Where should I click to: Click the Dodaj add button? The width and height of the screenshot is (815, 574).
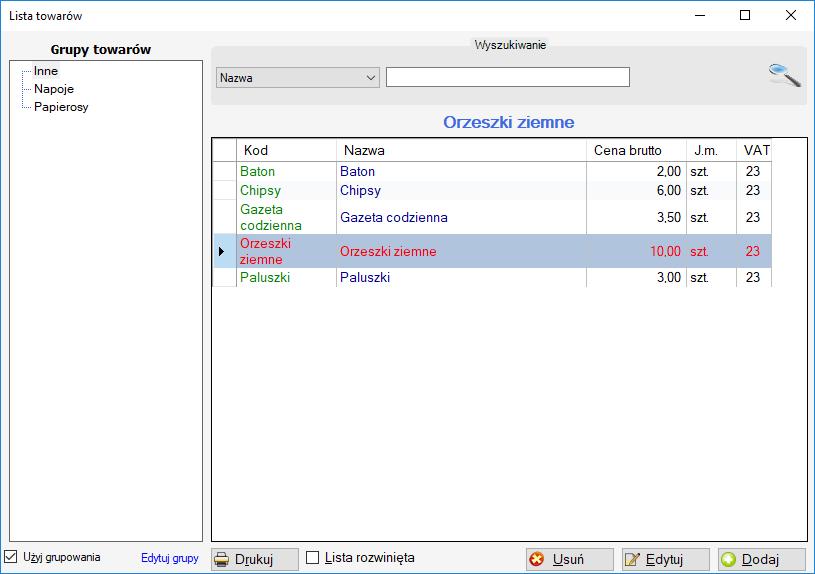(x=761, y=559)
